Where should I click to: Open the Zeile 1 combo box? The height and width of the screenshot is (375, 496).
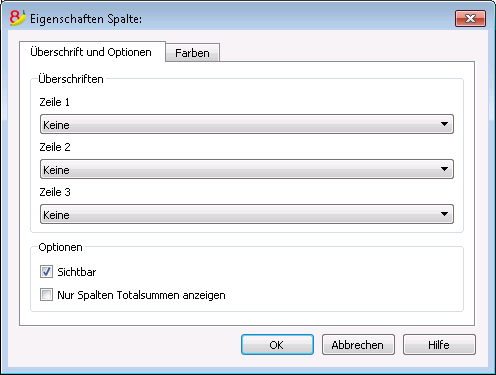click(247, 124)
